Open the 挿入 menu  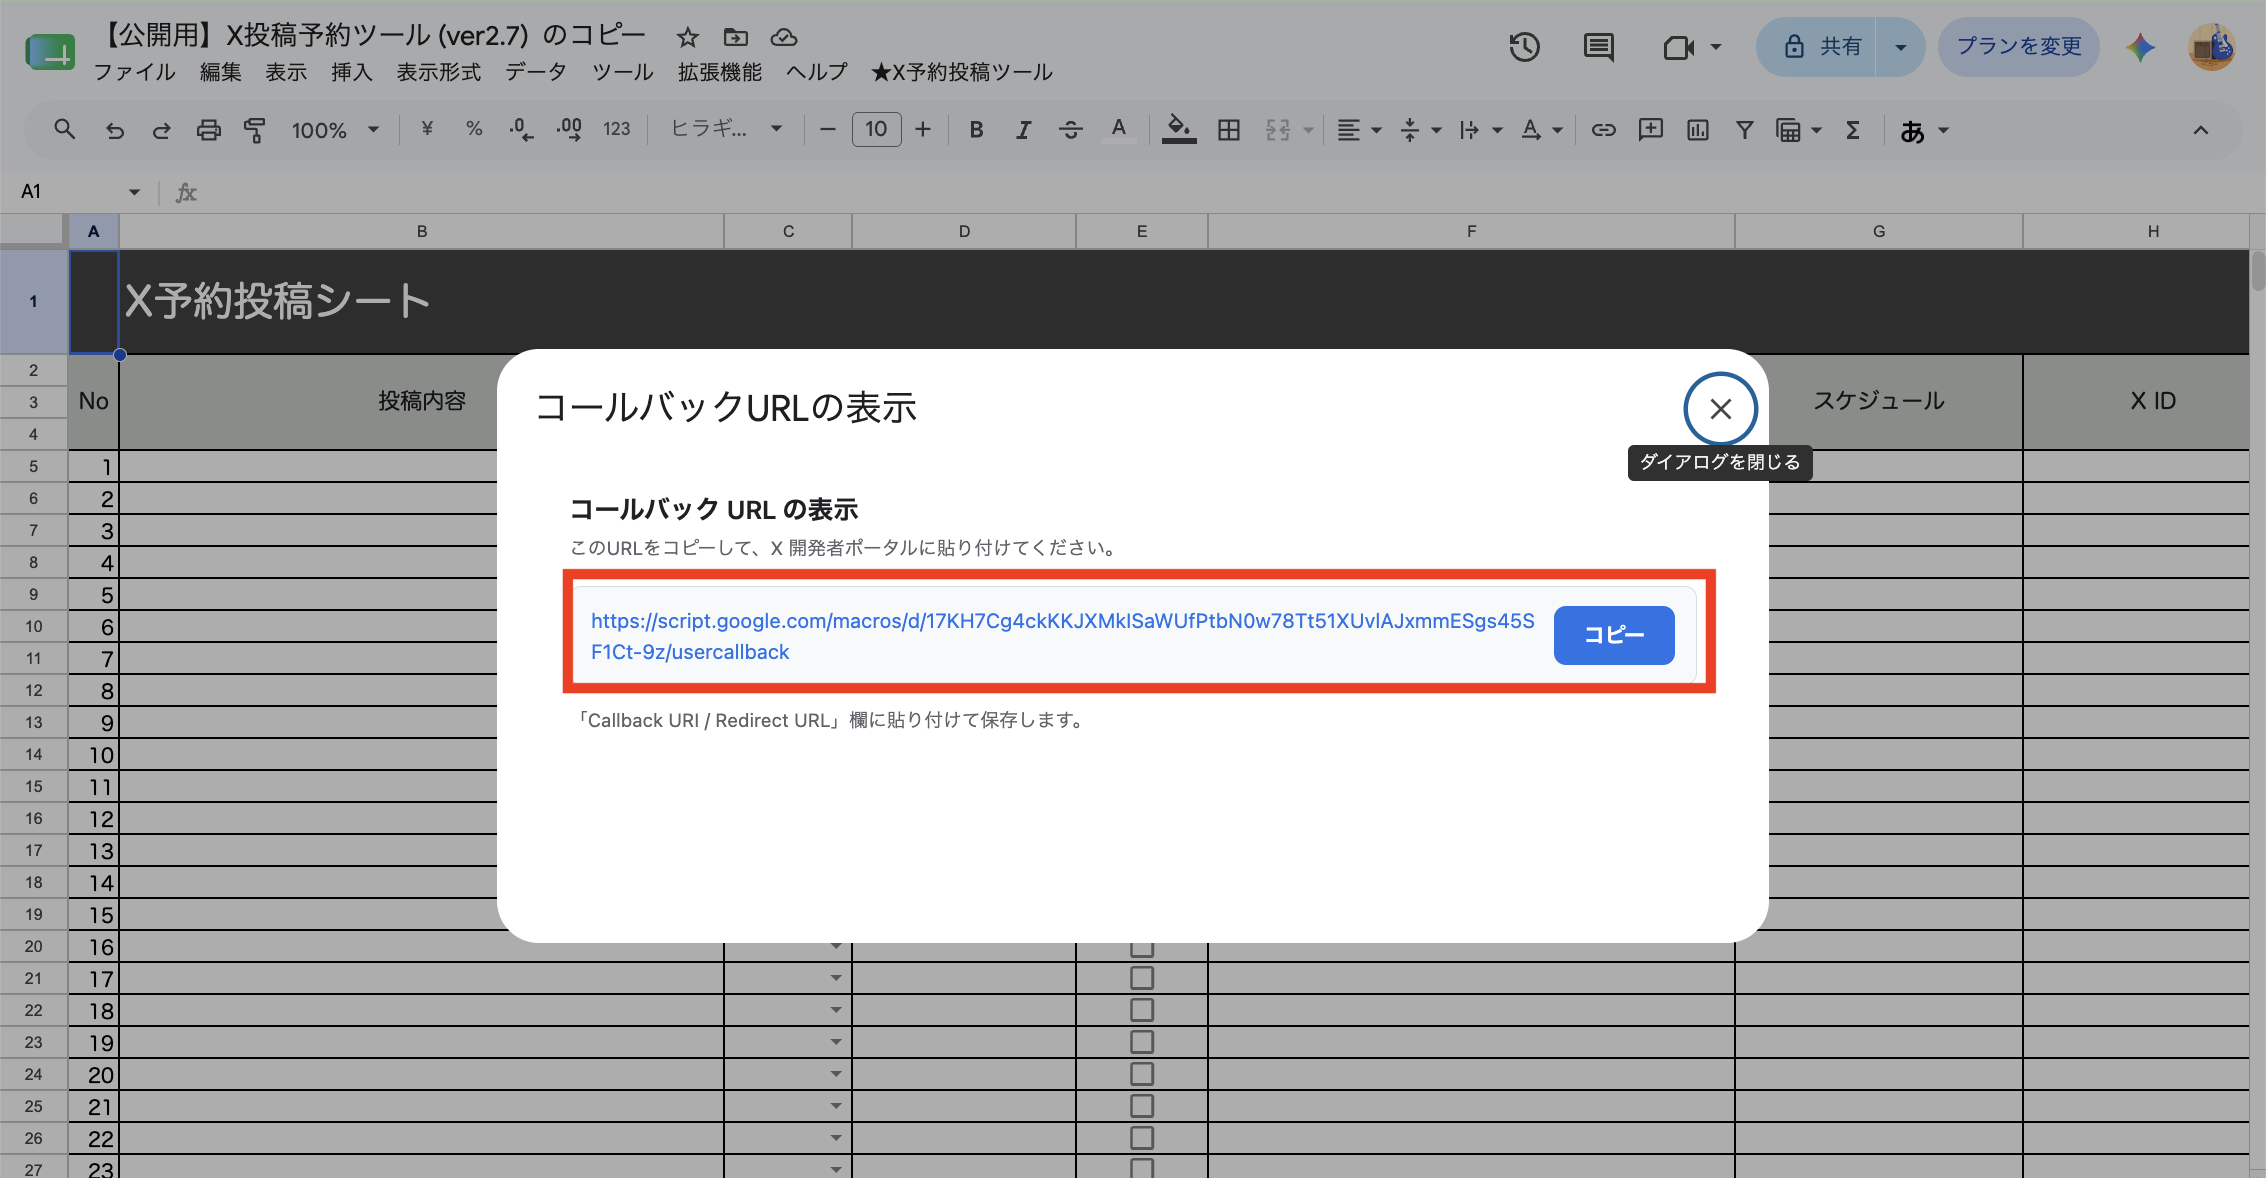coord(352,72)
